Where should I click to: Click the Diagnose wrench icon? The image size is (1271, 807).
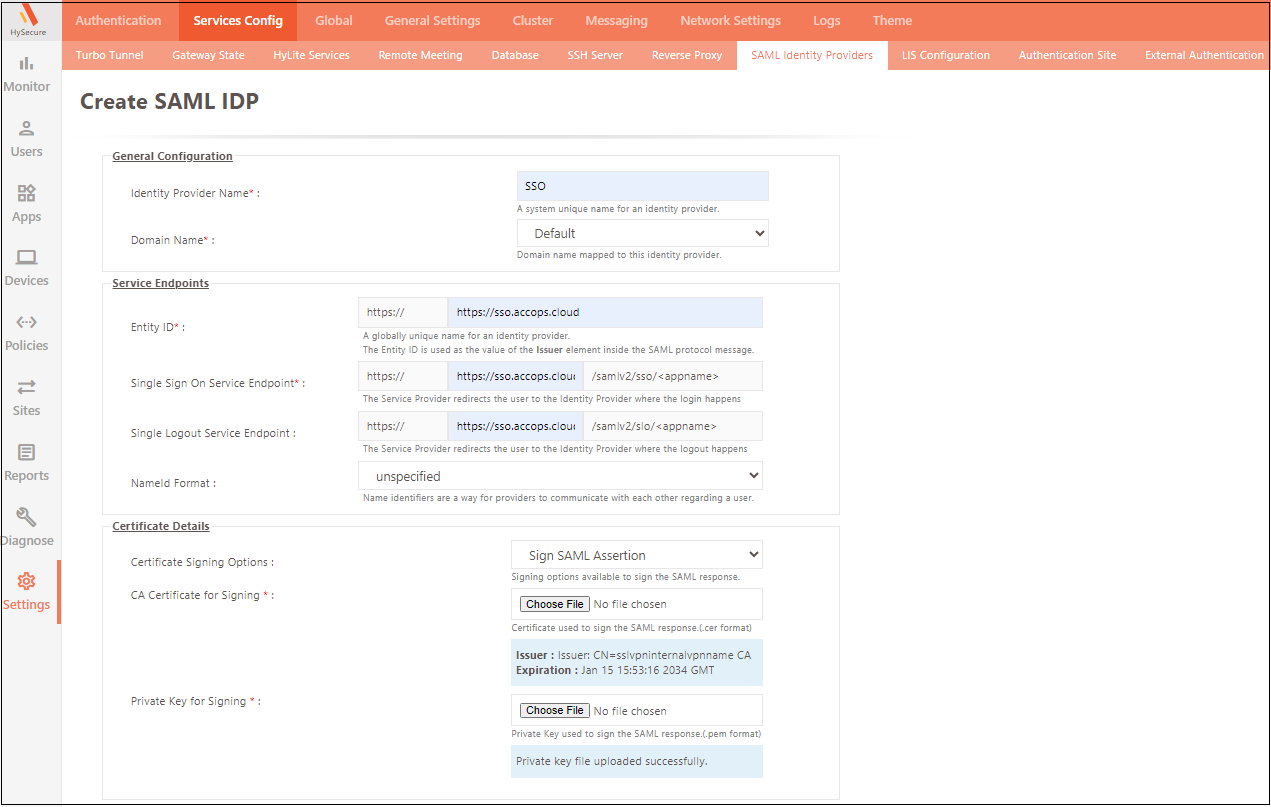(27, 518)
